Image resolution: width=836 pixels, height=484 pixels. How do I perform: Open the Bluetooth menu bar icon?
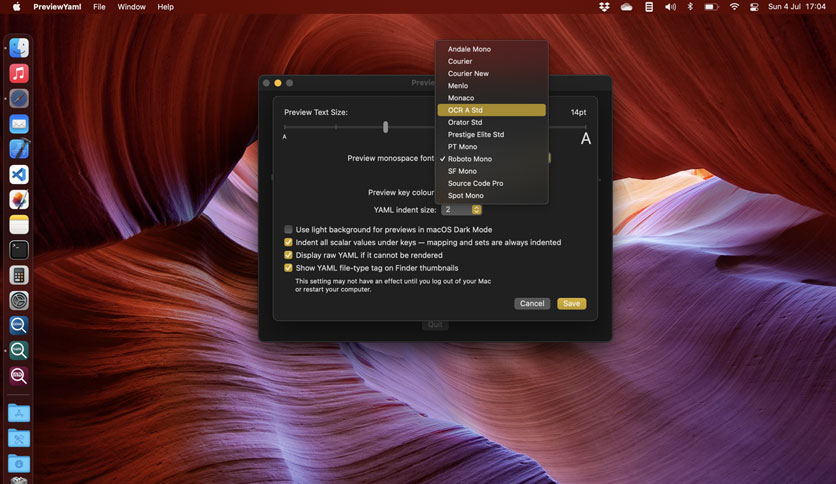690,7
